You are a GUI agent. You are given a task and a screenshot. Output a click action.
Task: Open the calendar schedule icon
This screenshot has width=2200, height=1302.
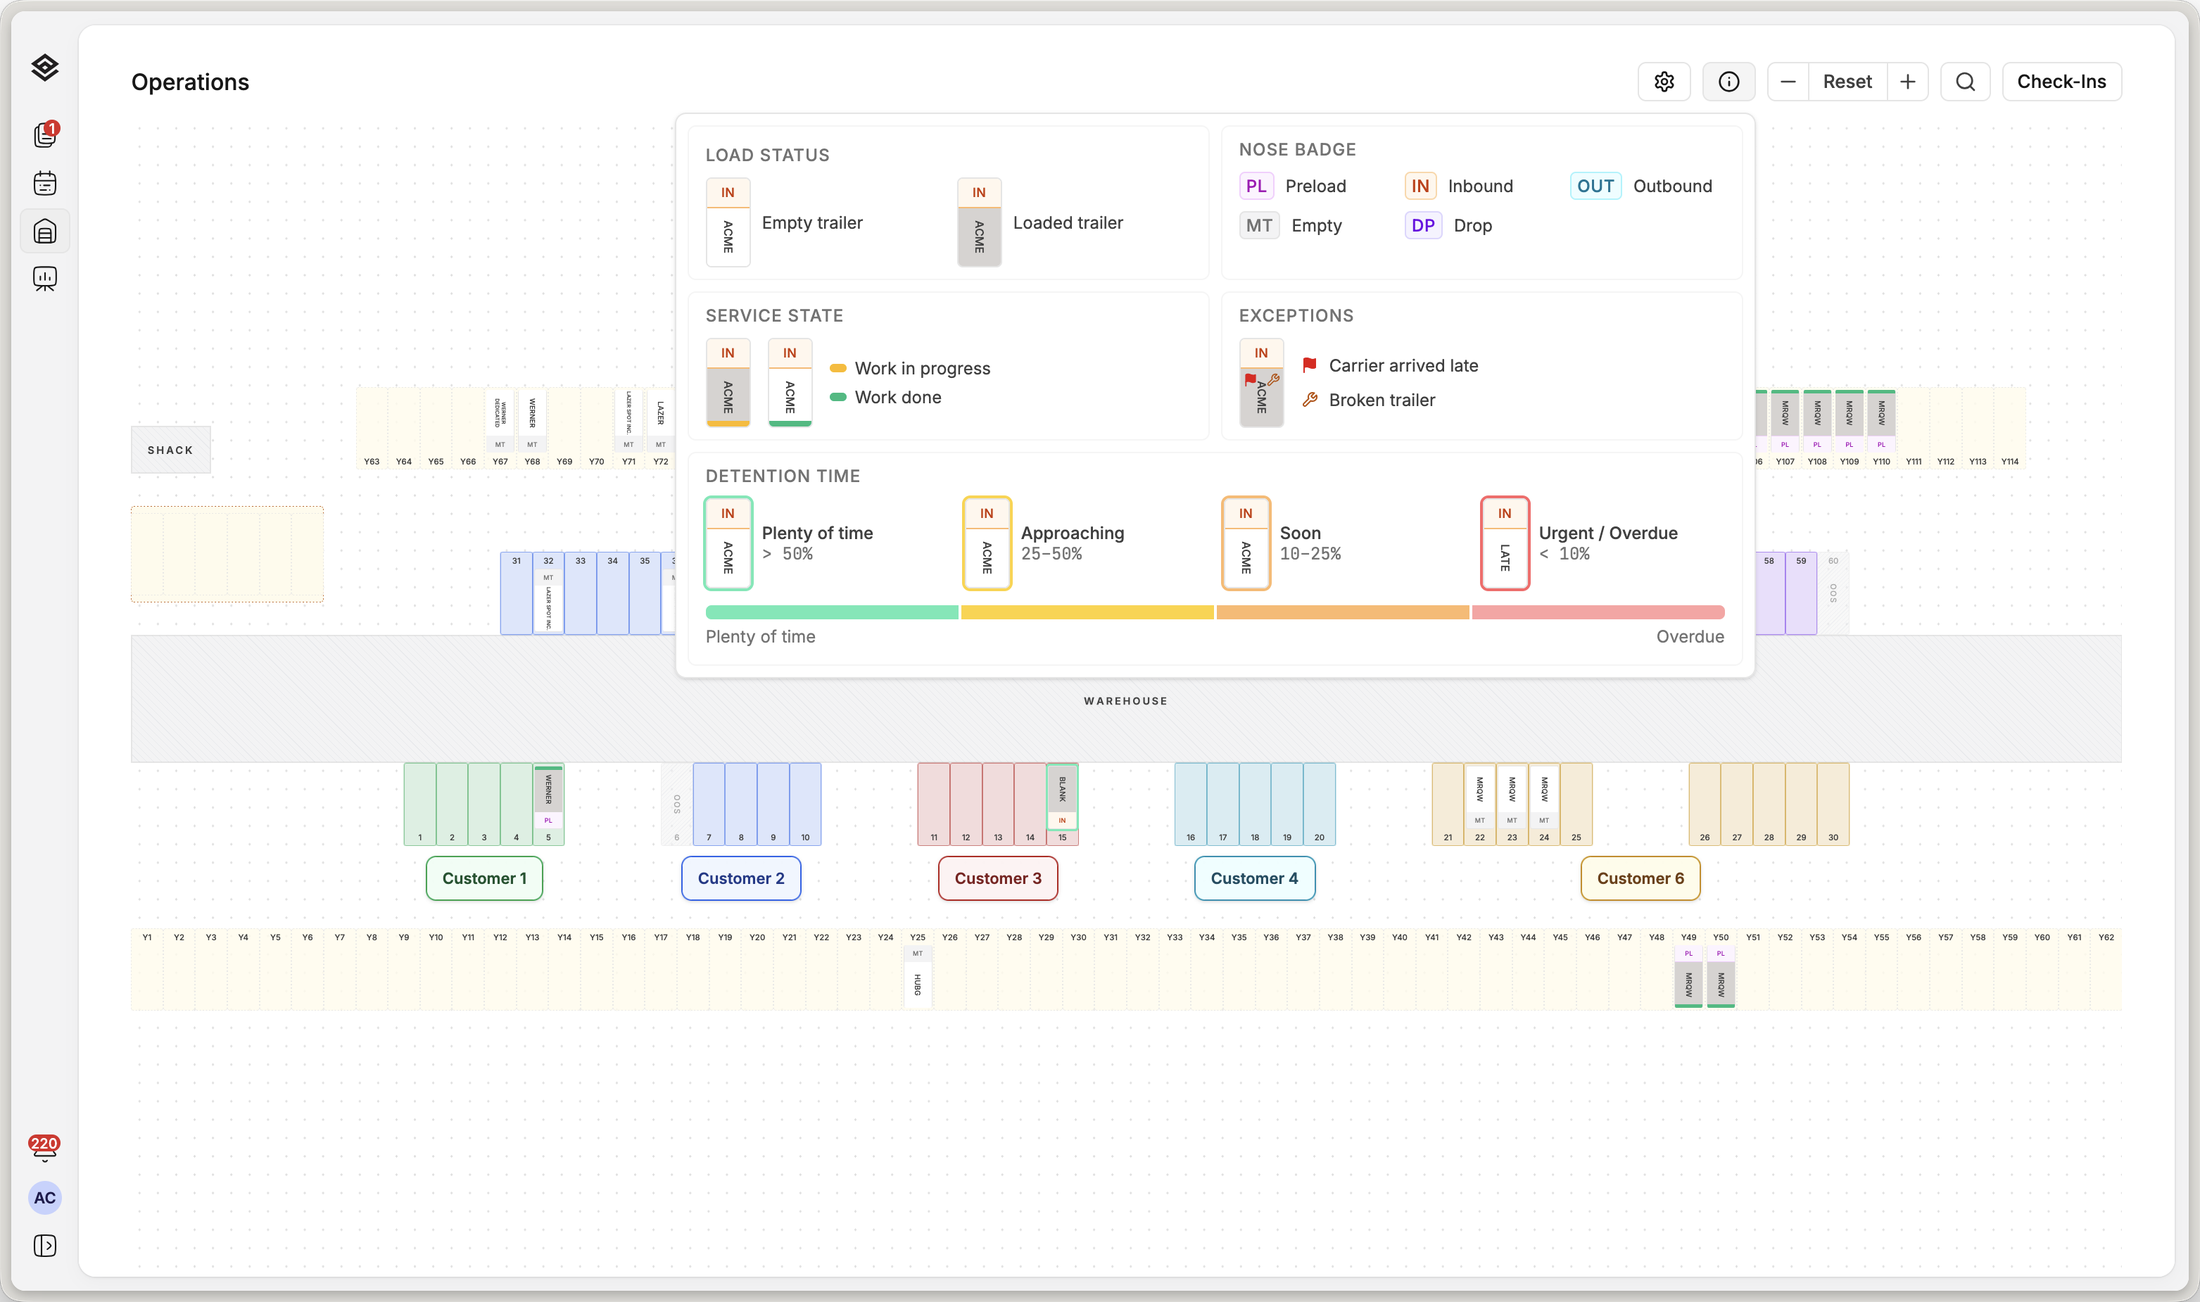tap(45, 183)
